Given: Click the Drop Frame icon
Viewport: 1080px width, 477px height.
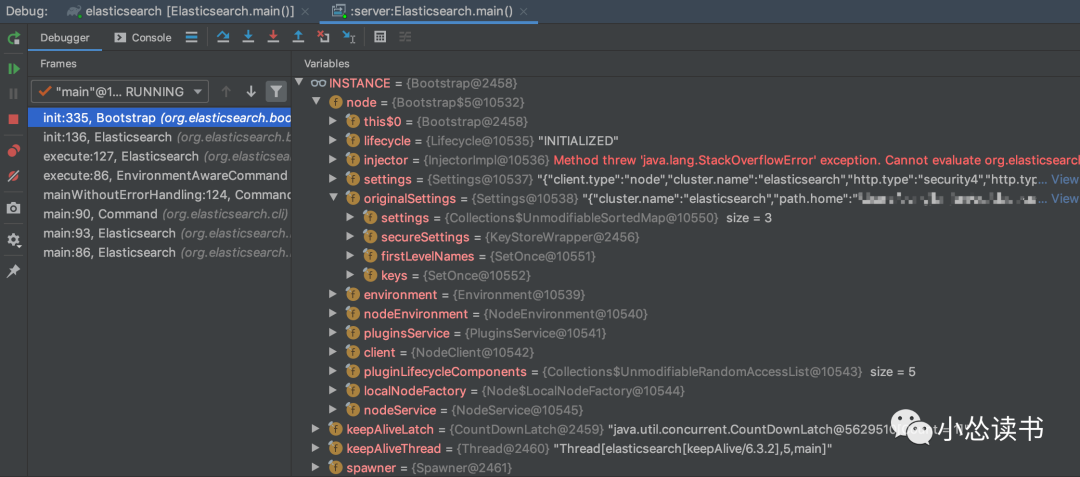Looking at the screenshot, I should (x=324, y=37).
